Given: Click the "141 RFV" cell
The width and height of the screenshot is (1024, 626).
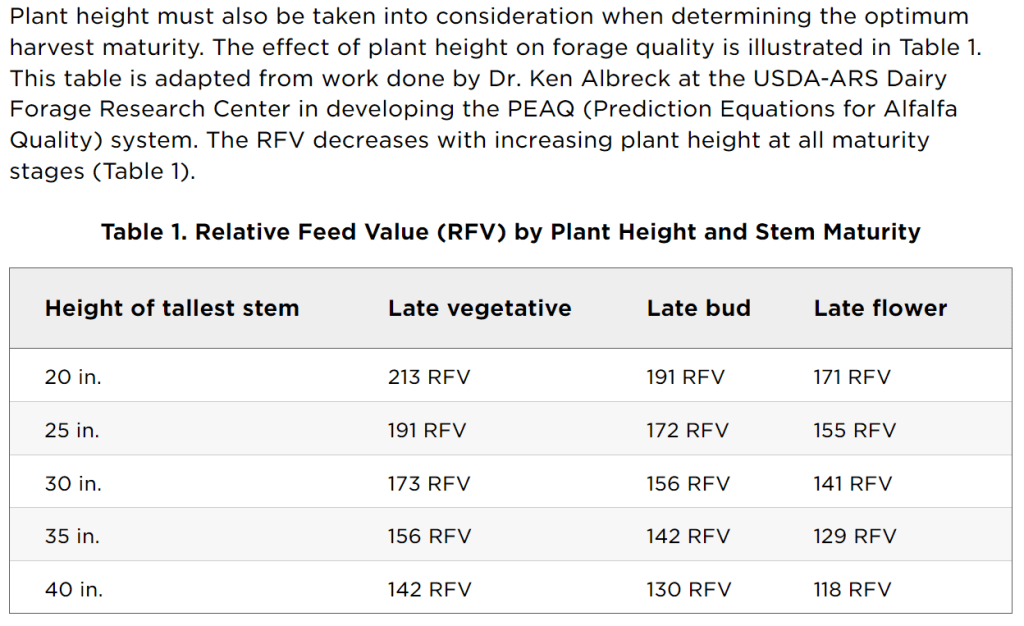Looking at the screenshot, I should pos(853,484).
